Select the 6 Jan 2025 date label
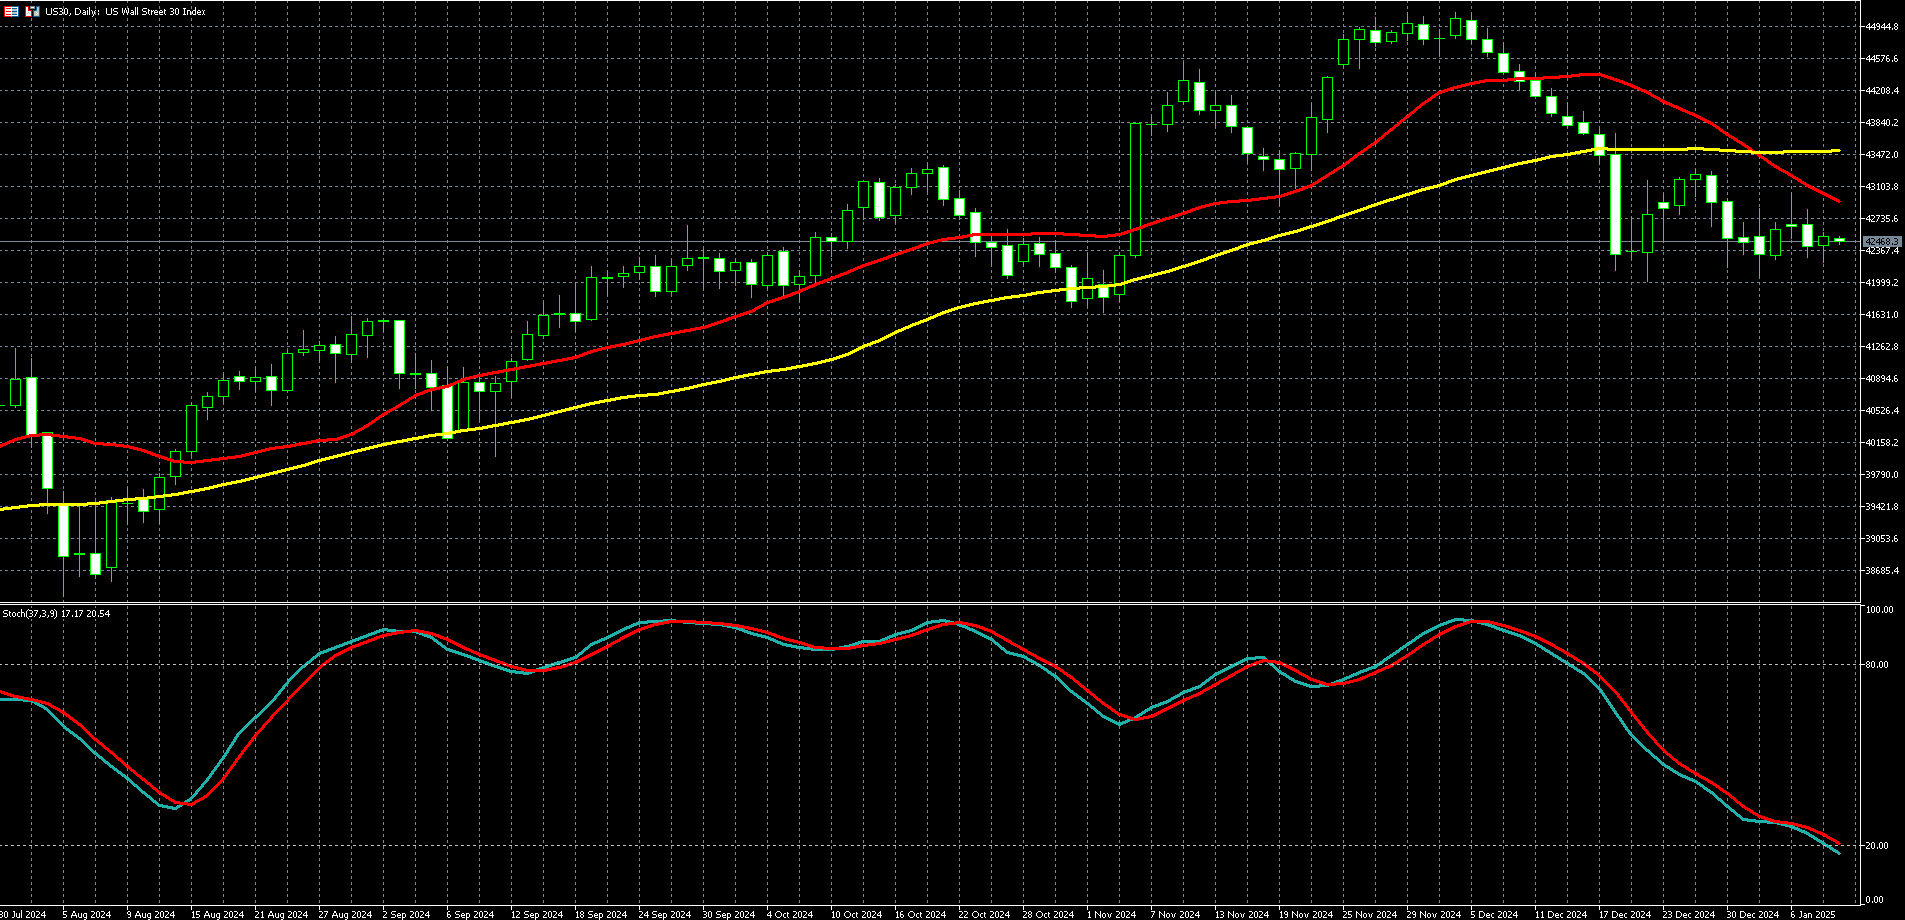This screenshot has height=920, width=1905. tap(1813, 914)
